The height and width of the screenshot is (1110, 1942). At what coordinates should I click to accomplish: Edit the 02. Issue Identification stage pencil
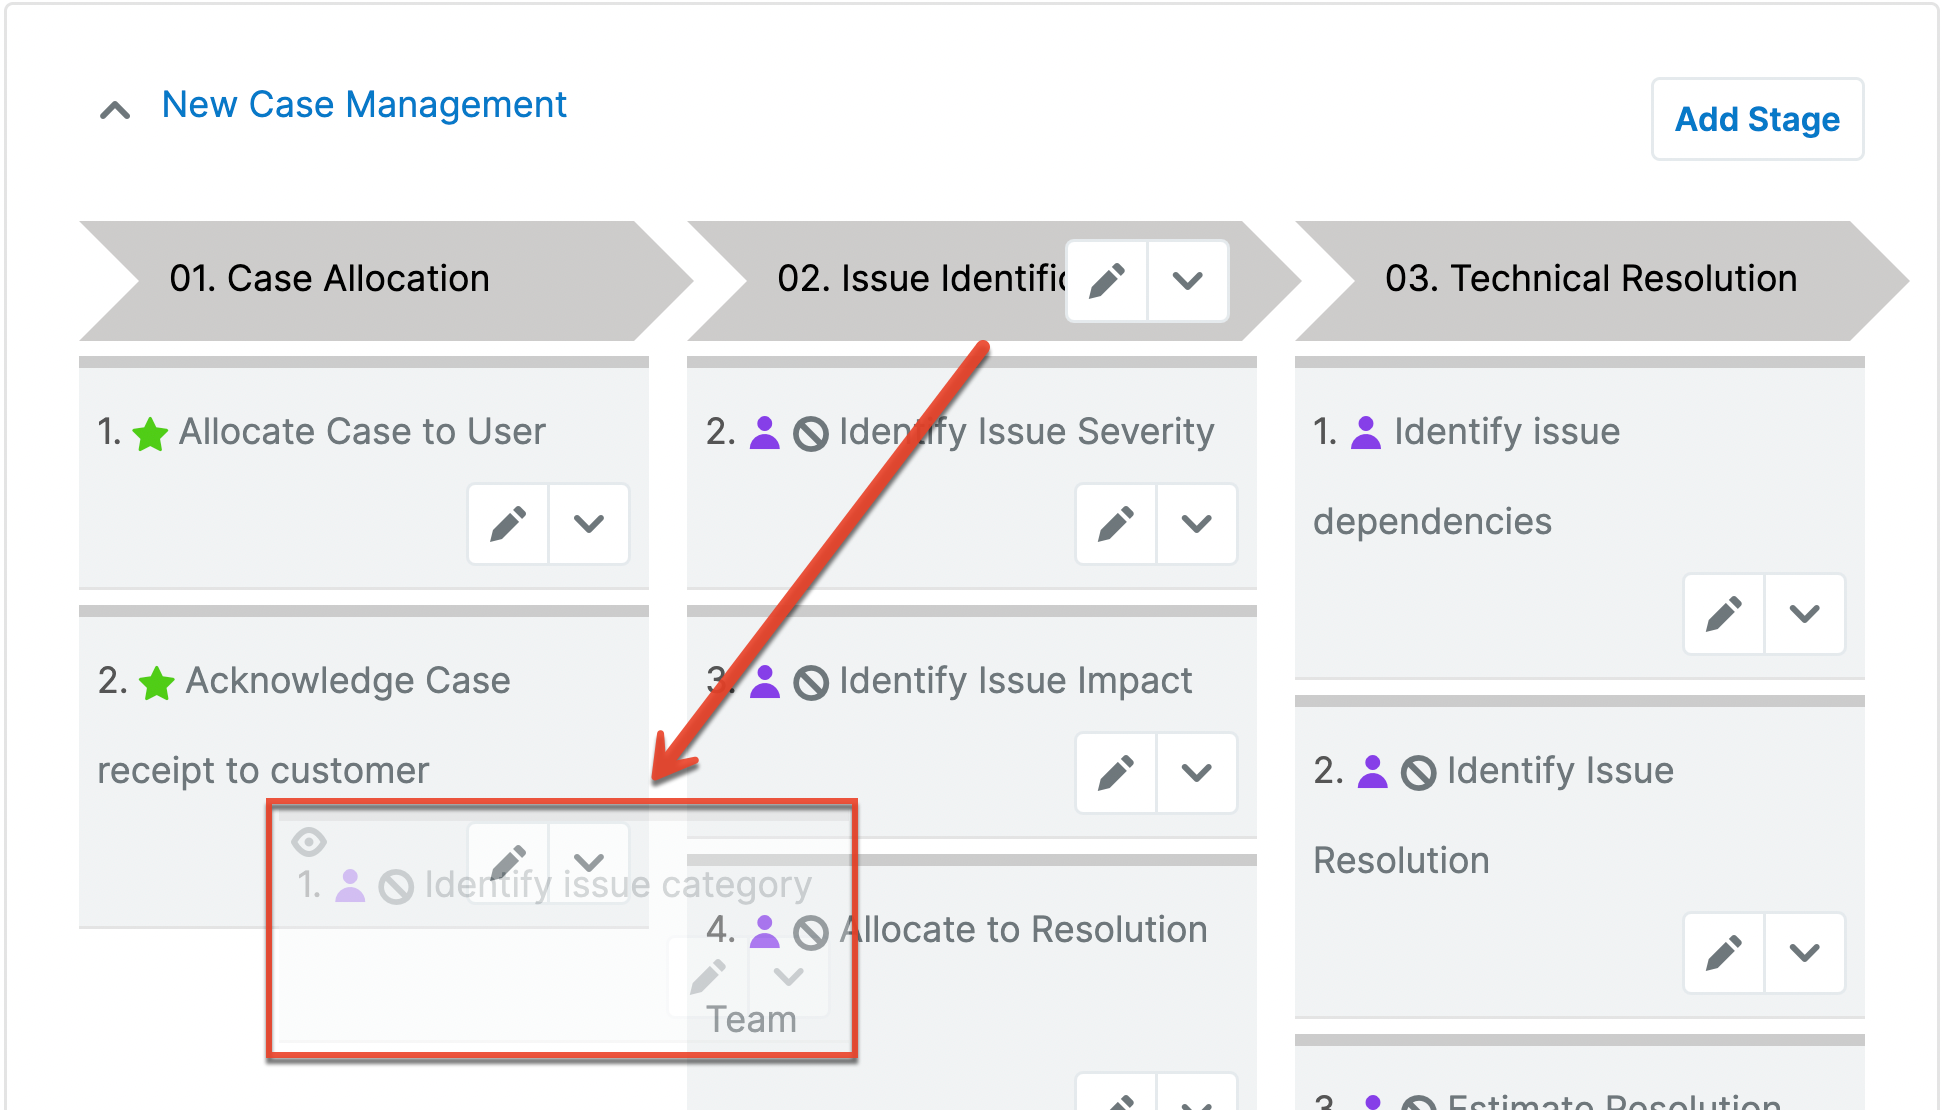click(1107, 281)
